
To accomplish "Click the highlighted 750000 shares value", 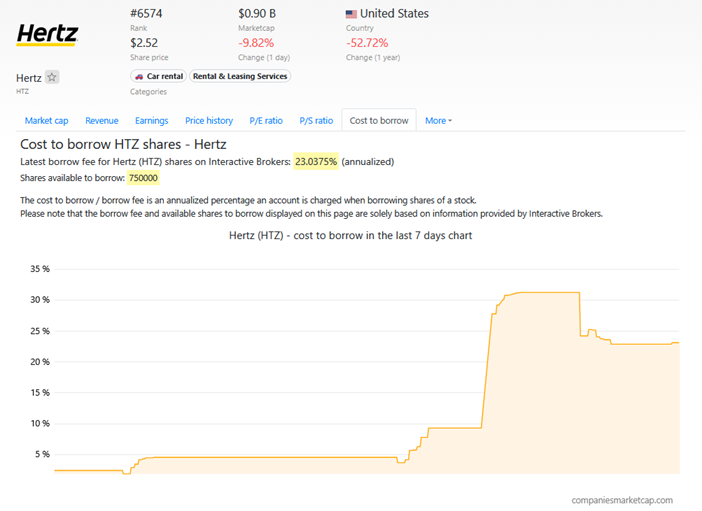I will [143, 178].
